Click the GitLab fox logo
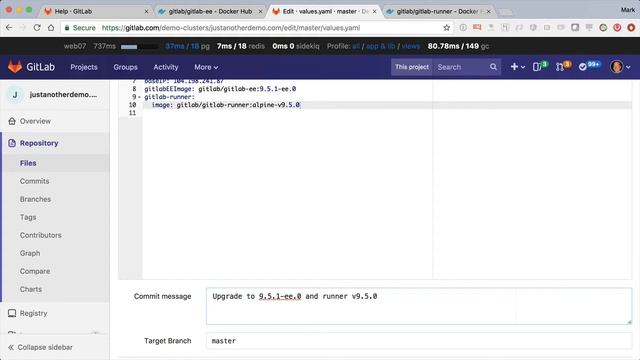The image size is (640, 360). (x=15, y=67)
